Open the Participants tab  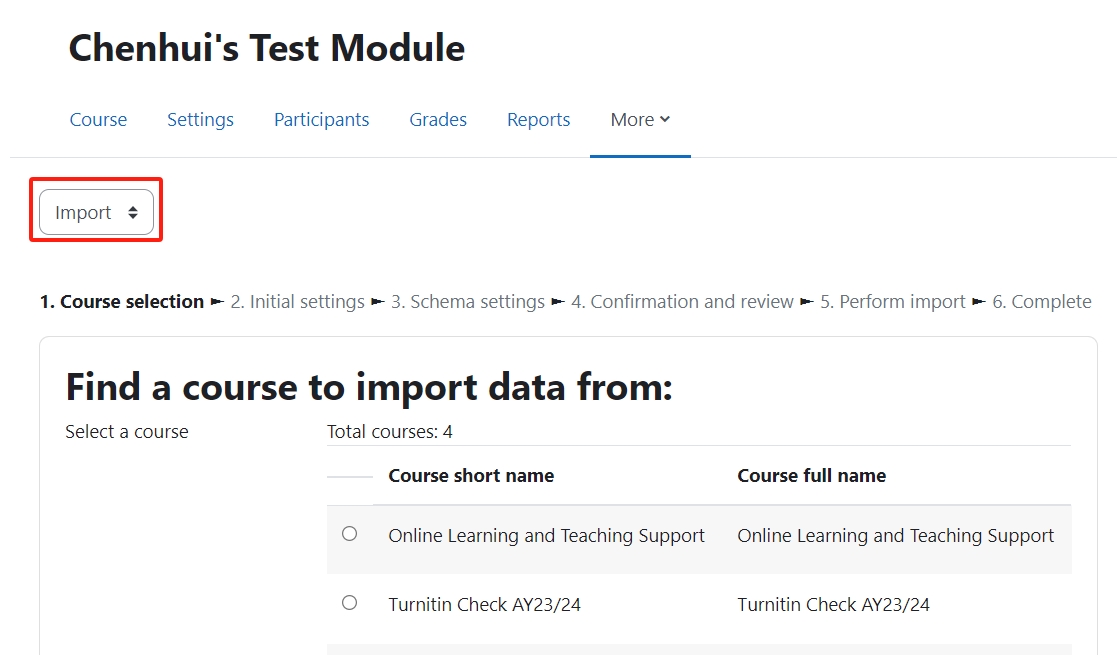[321, 119]
